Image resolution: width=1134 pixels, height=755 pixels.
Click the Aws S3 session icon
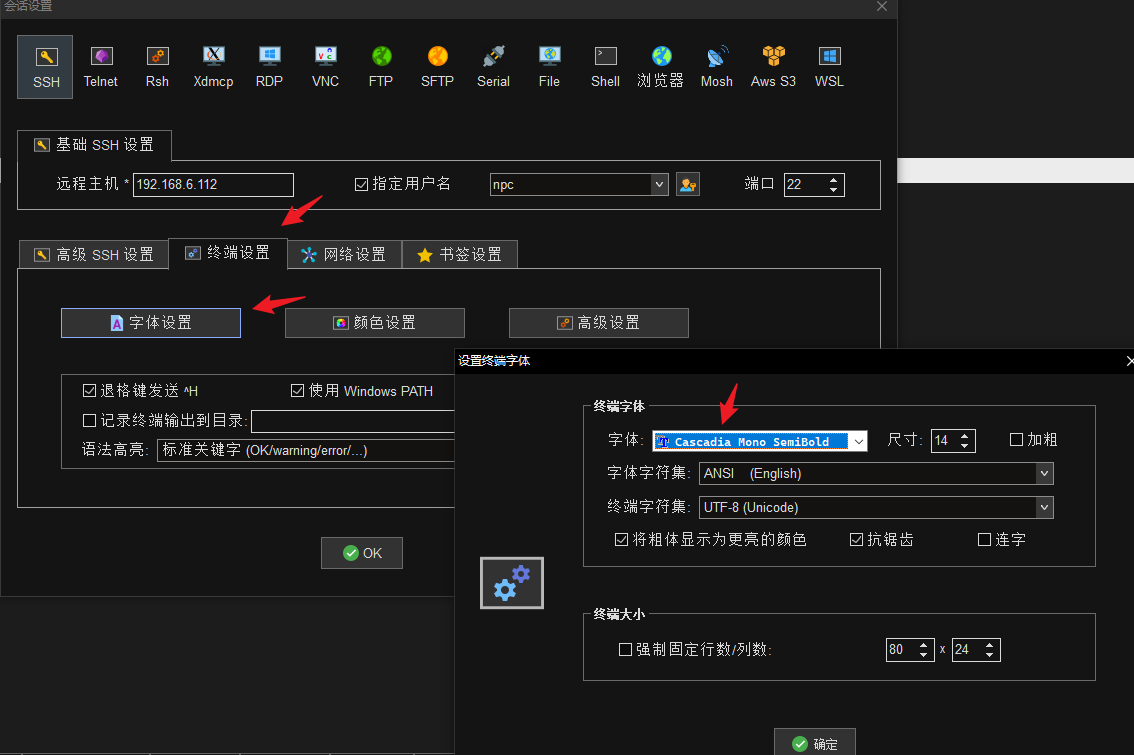(773, 67)
